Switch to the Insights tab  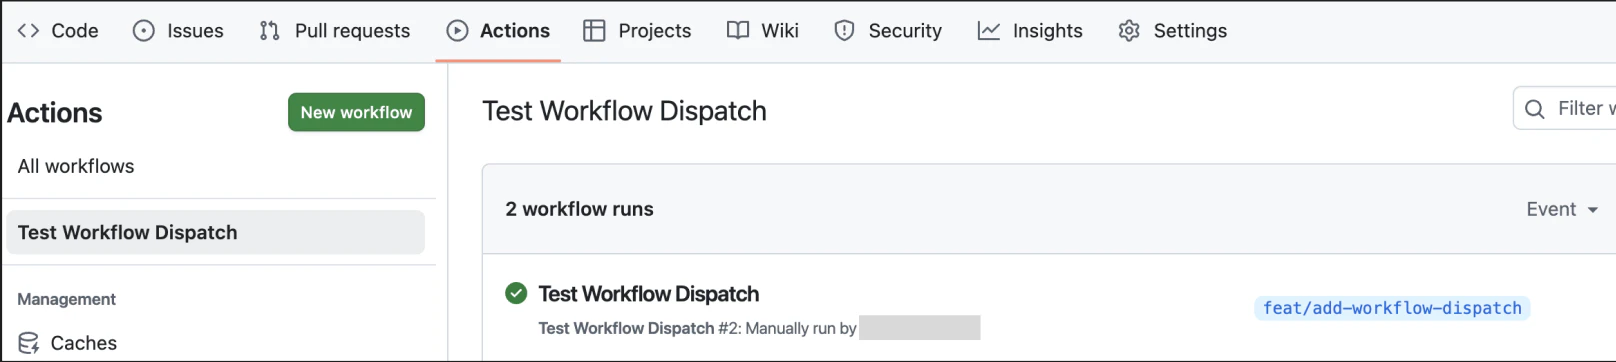pos(1030,31)
